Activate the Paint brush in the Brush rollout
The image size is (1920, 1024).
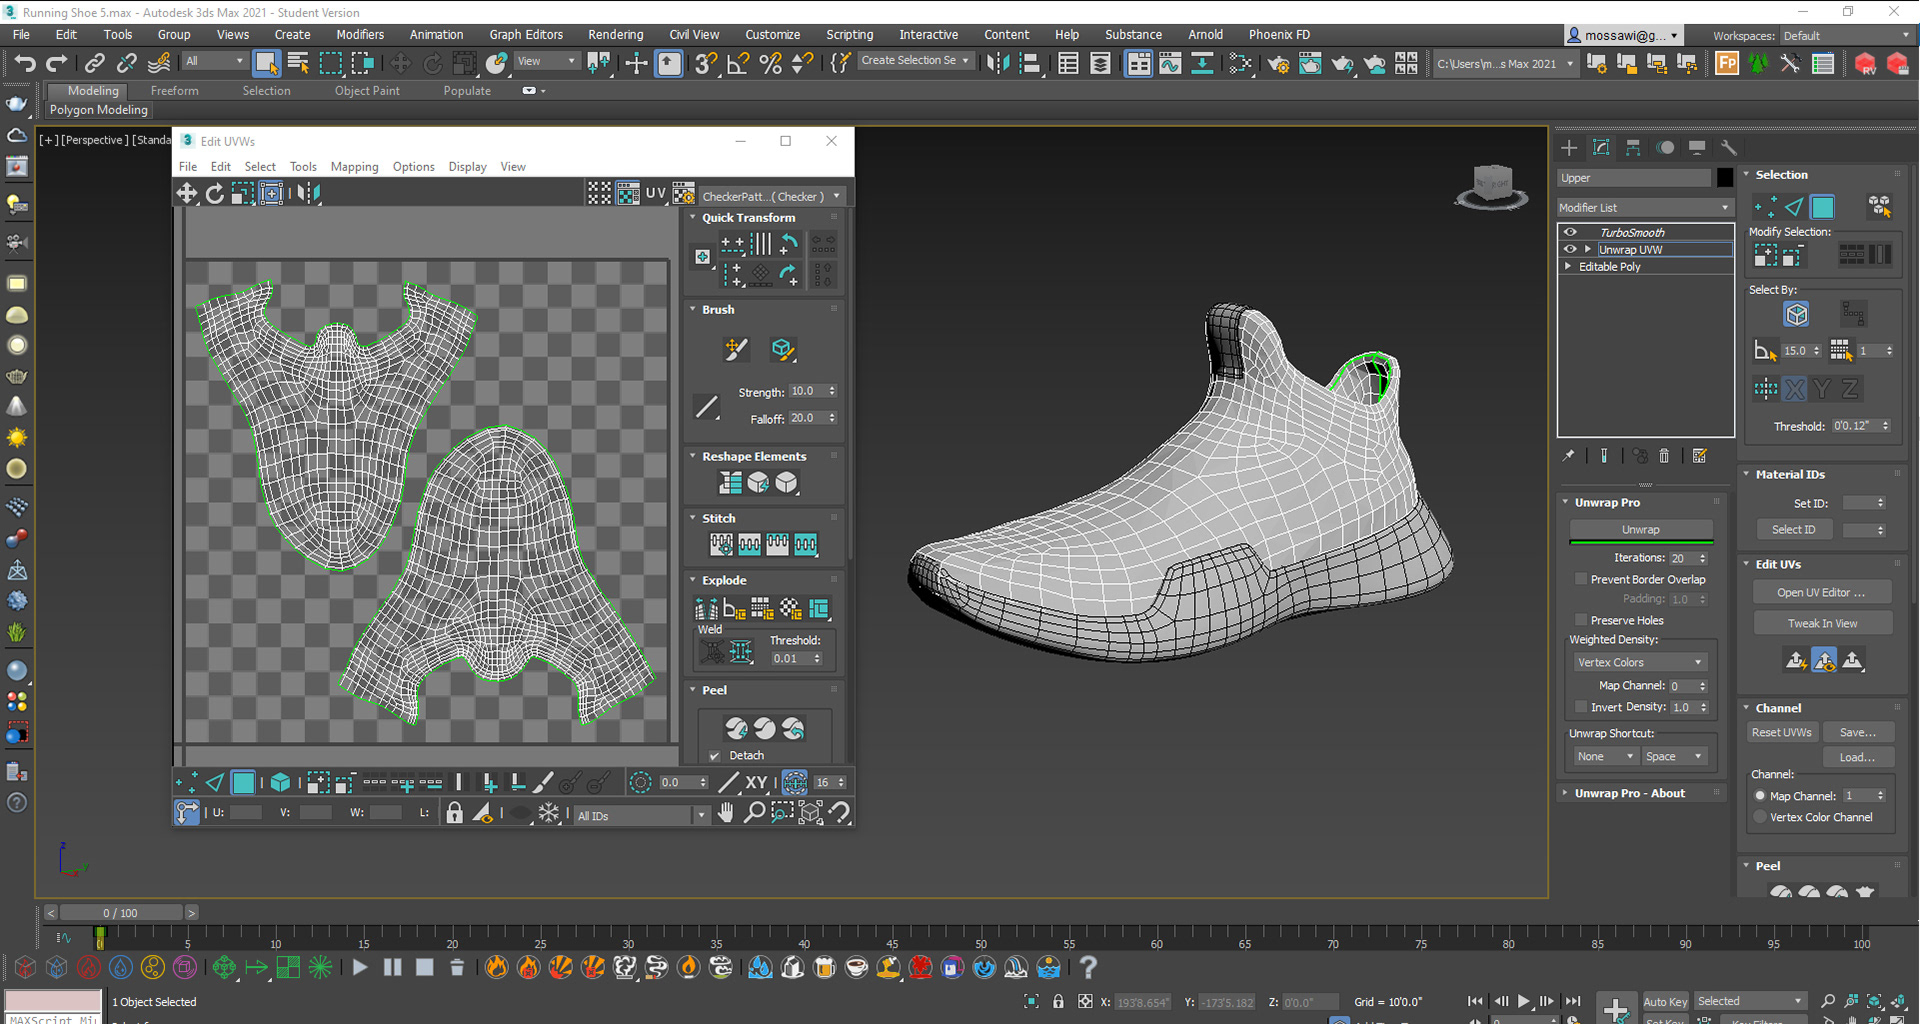pyautogui.click(x=737, y=350)
